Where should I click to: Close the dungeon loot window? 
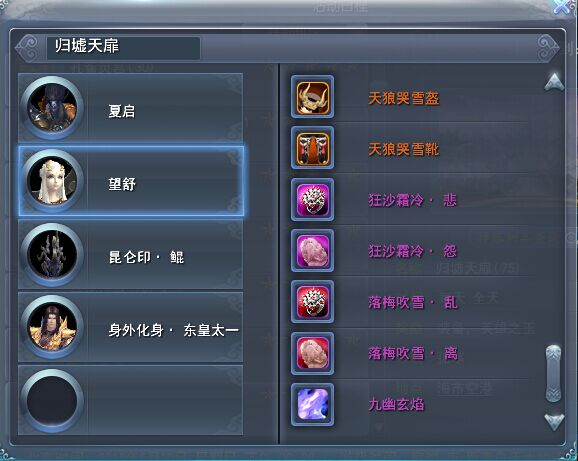coord(562,6)
